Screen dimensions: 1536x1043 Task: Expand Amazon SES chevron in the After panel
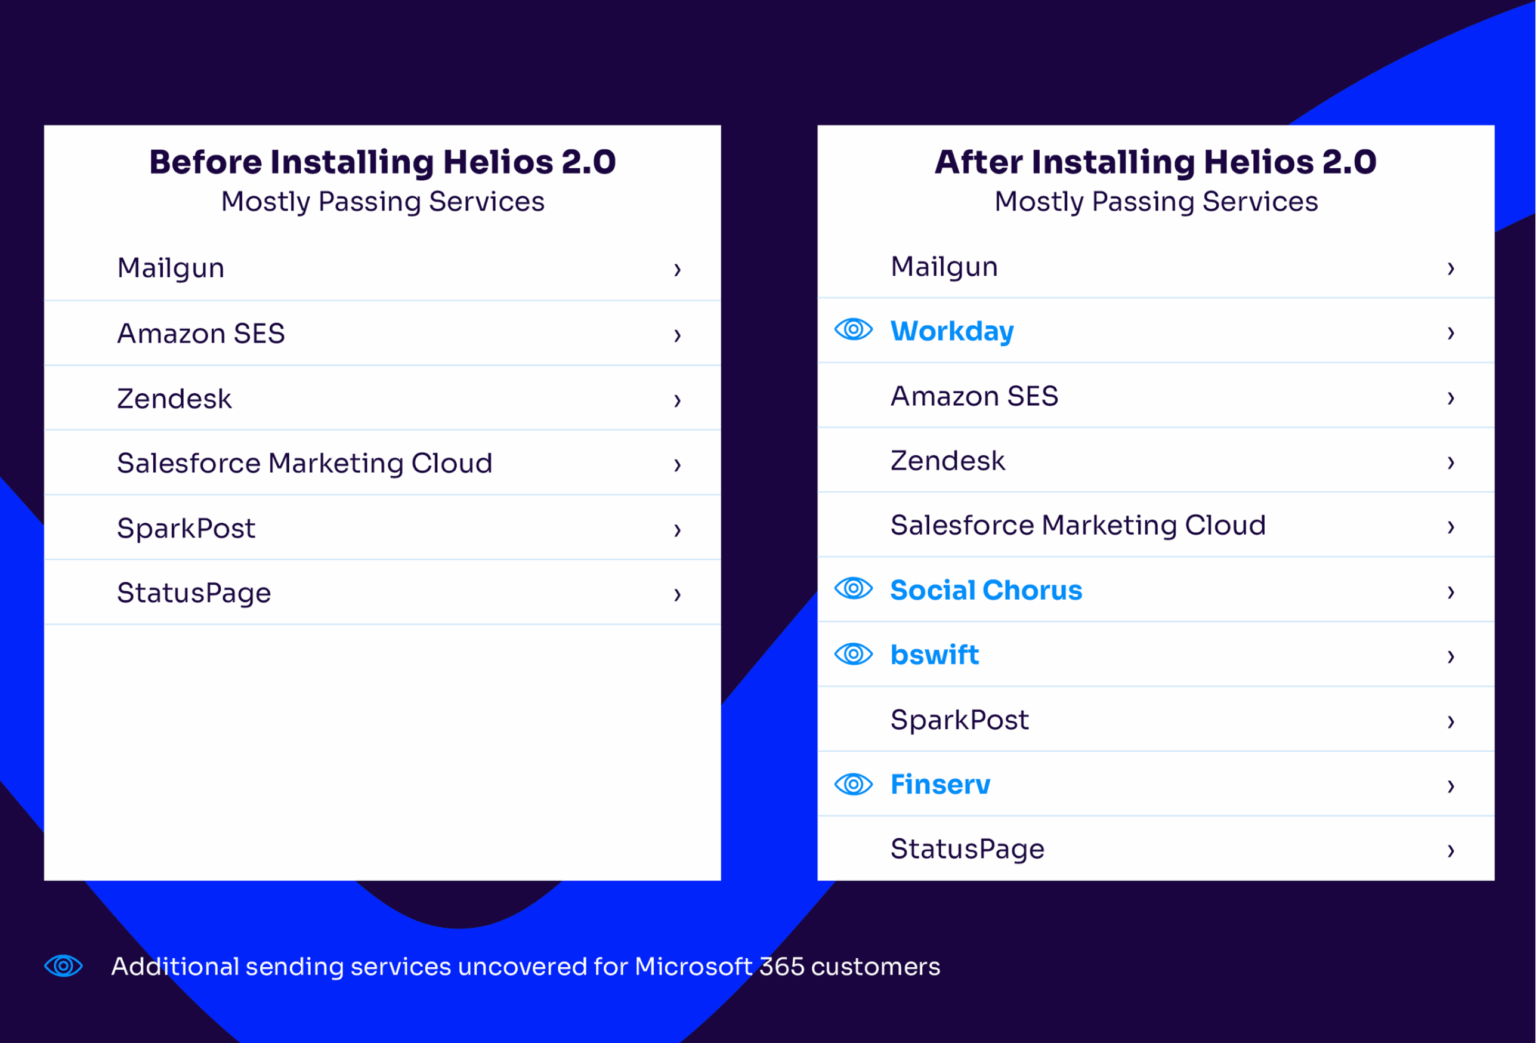(x=1450, y=398)
